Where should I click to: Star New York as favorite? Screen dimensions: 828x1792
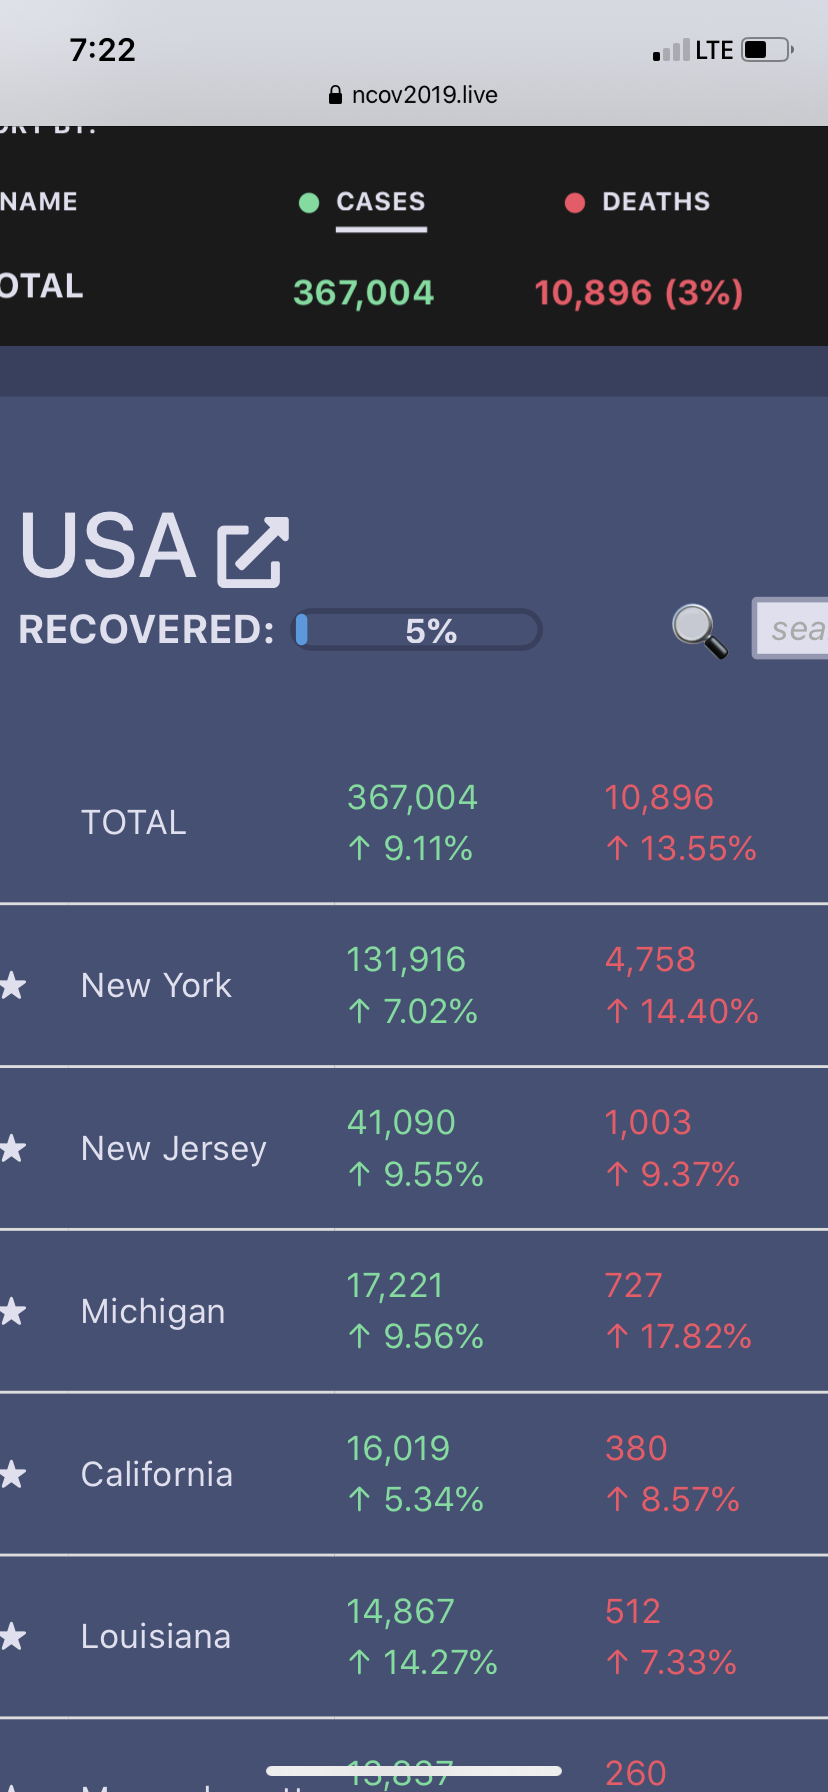point(12,986)
